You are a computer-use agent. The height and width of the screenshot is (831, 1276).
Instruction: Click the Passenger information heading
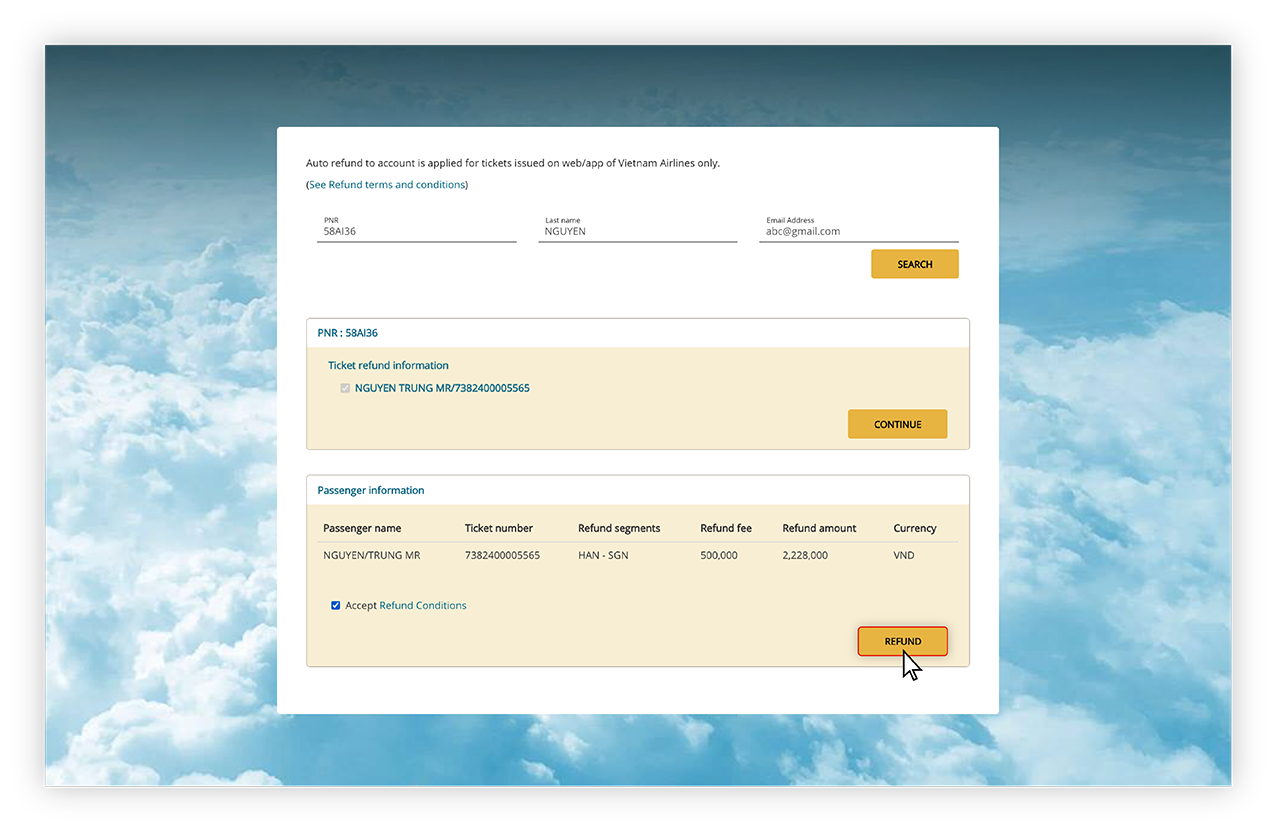pyautogui.click(x=371, y=490)
